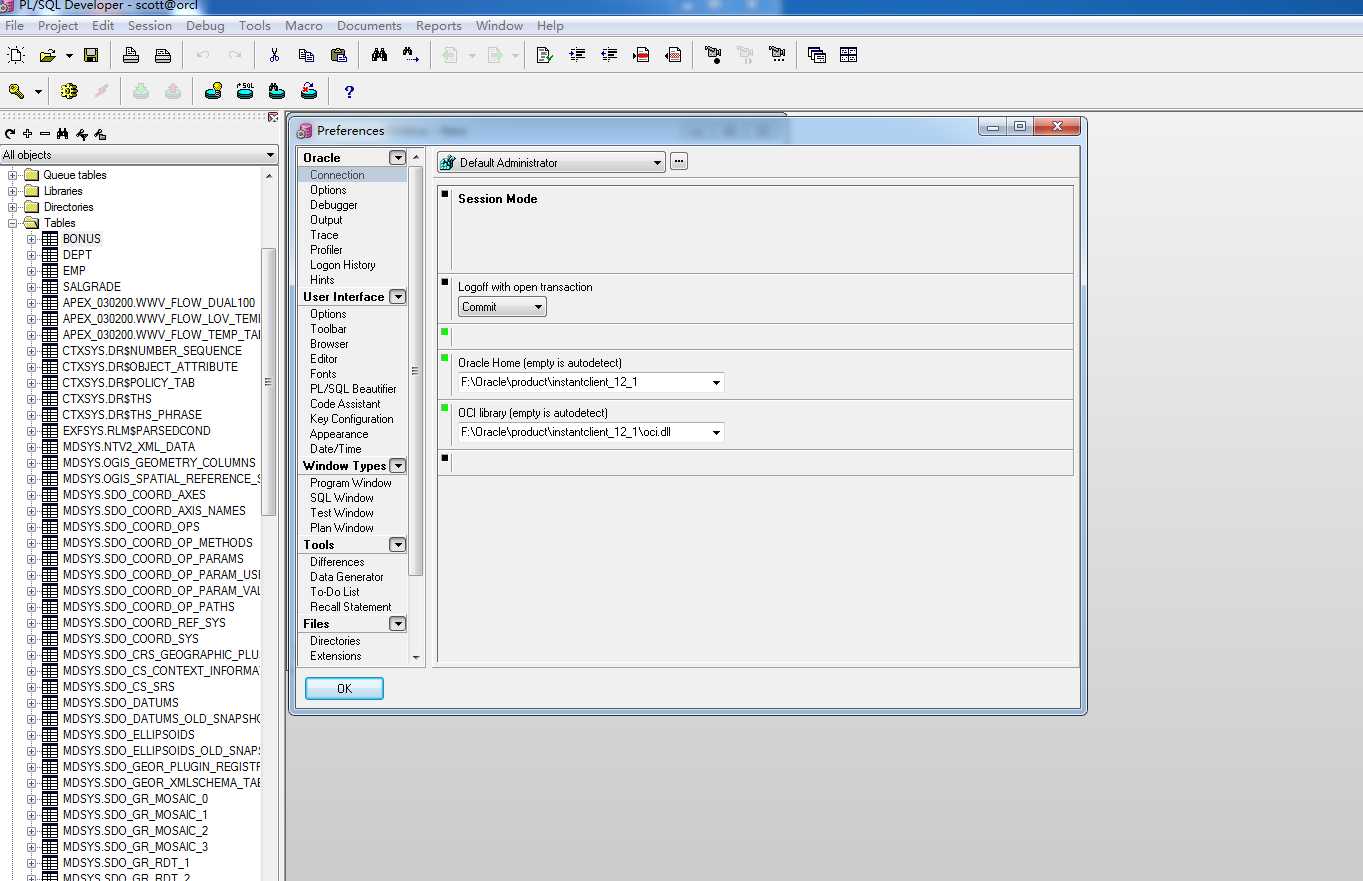Click the Paste clipboard icon
Viewport: 1363px width, 881px height.
(x=338, y=55)
